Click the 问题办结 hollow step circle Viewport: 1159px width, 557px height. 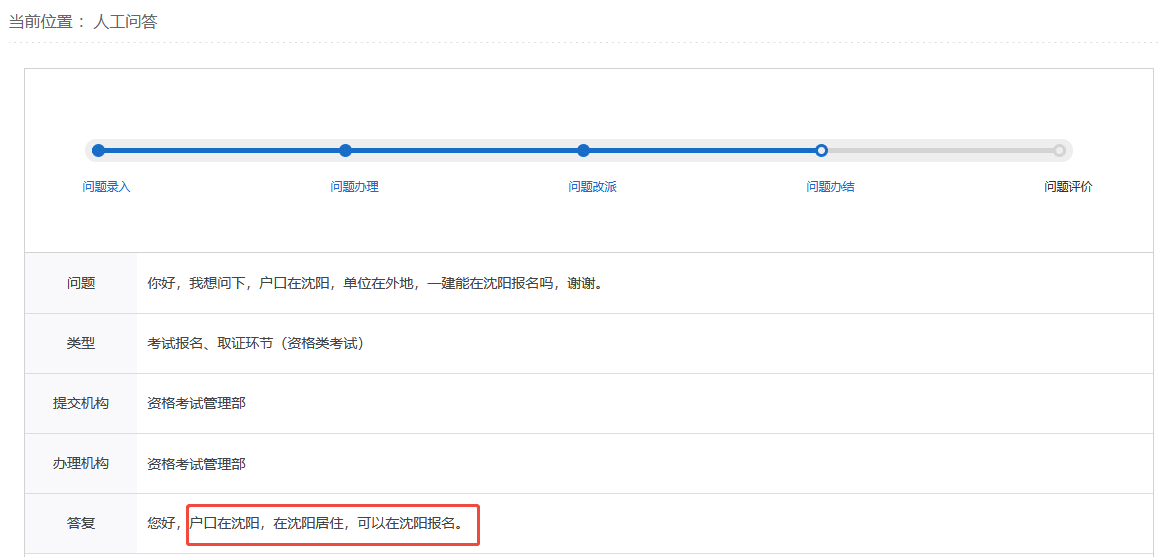[x=821, y=151]
